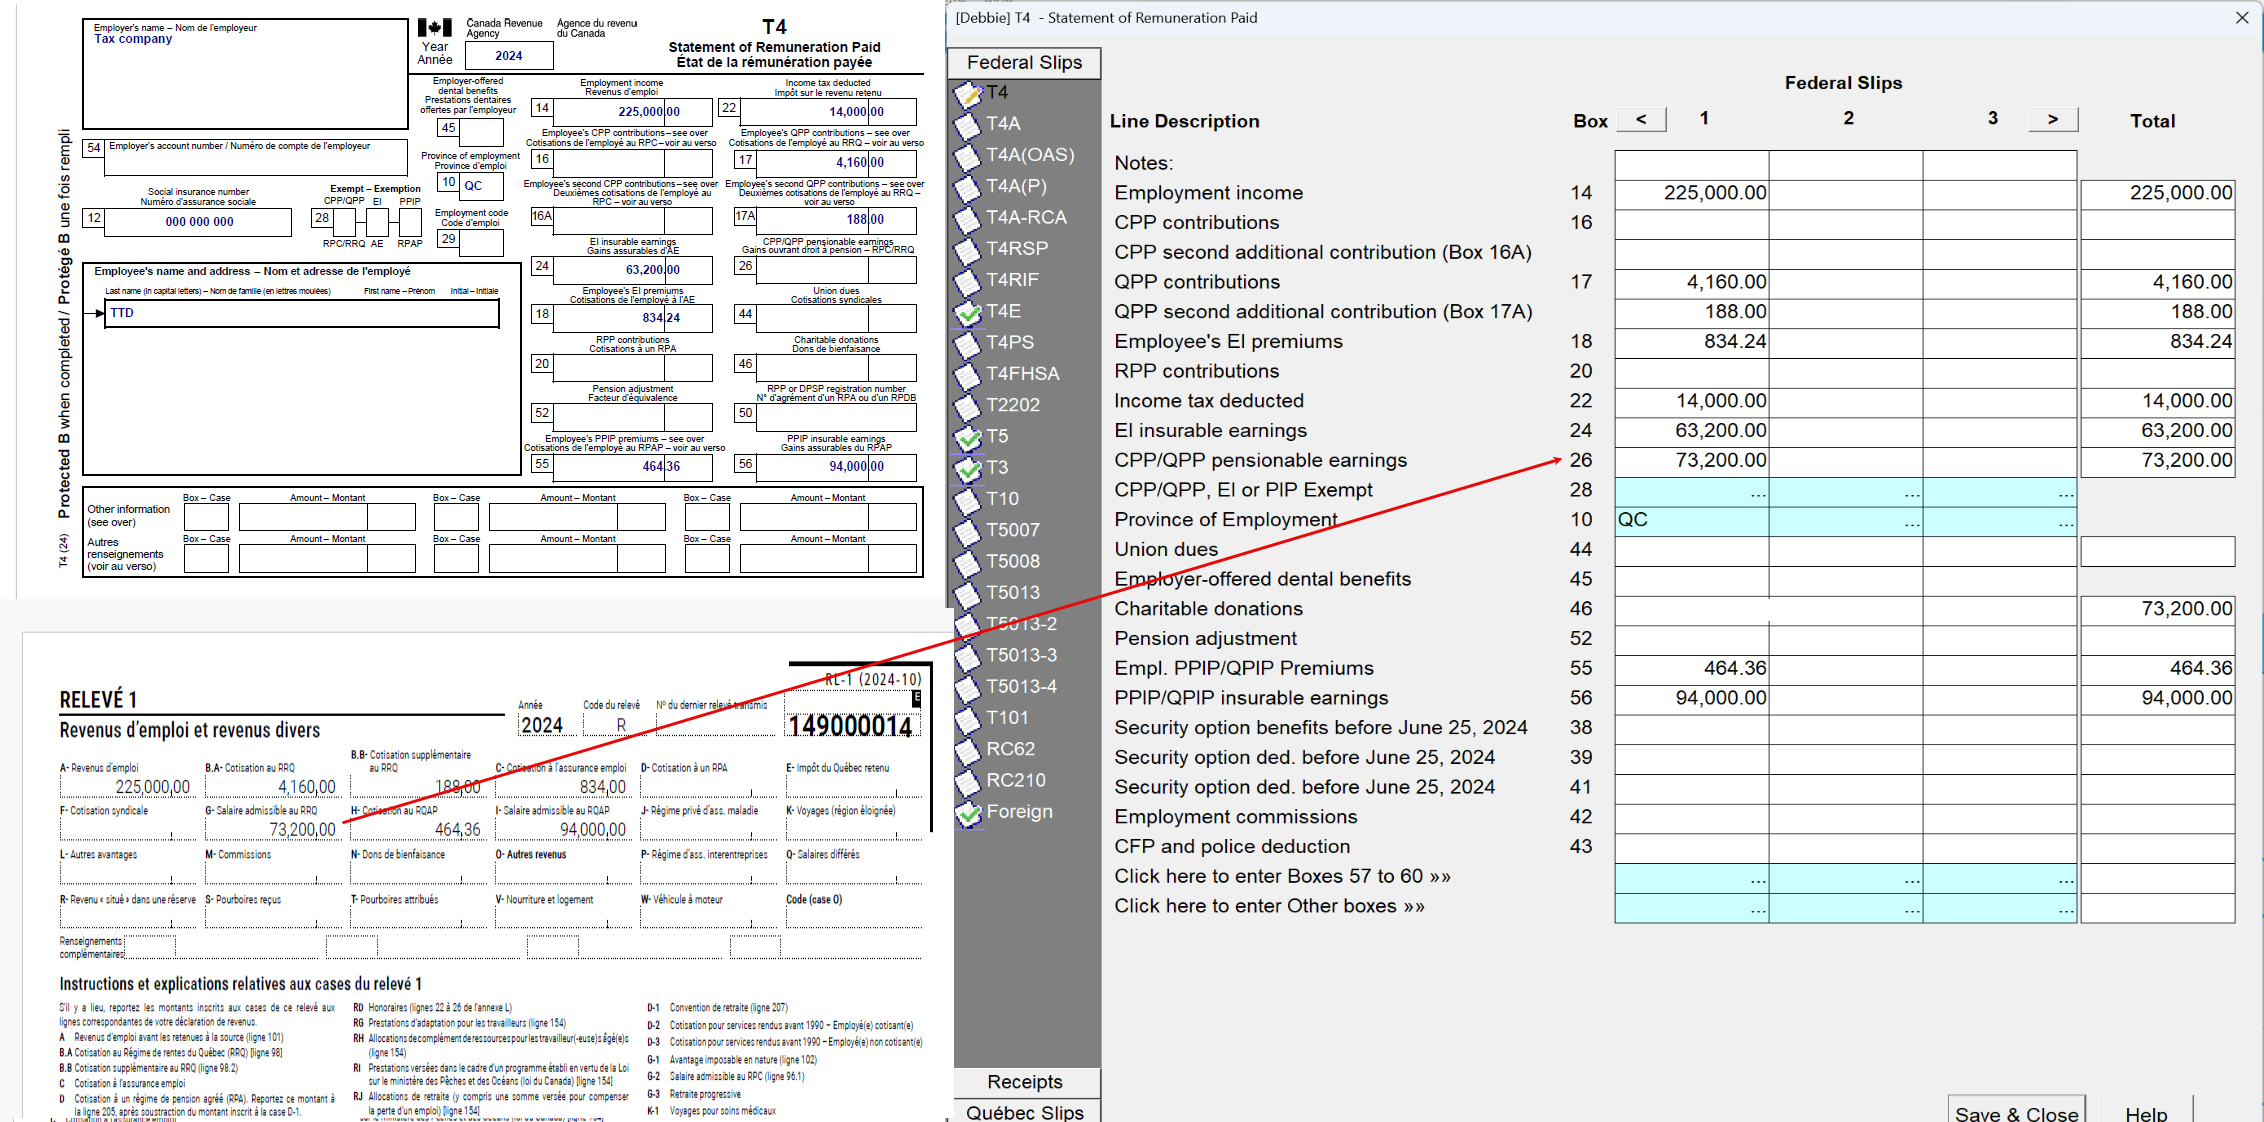Click CPP contributions box 16 field column 1
Screen dimensions: 2264x1122
click(1692, 224)
